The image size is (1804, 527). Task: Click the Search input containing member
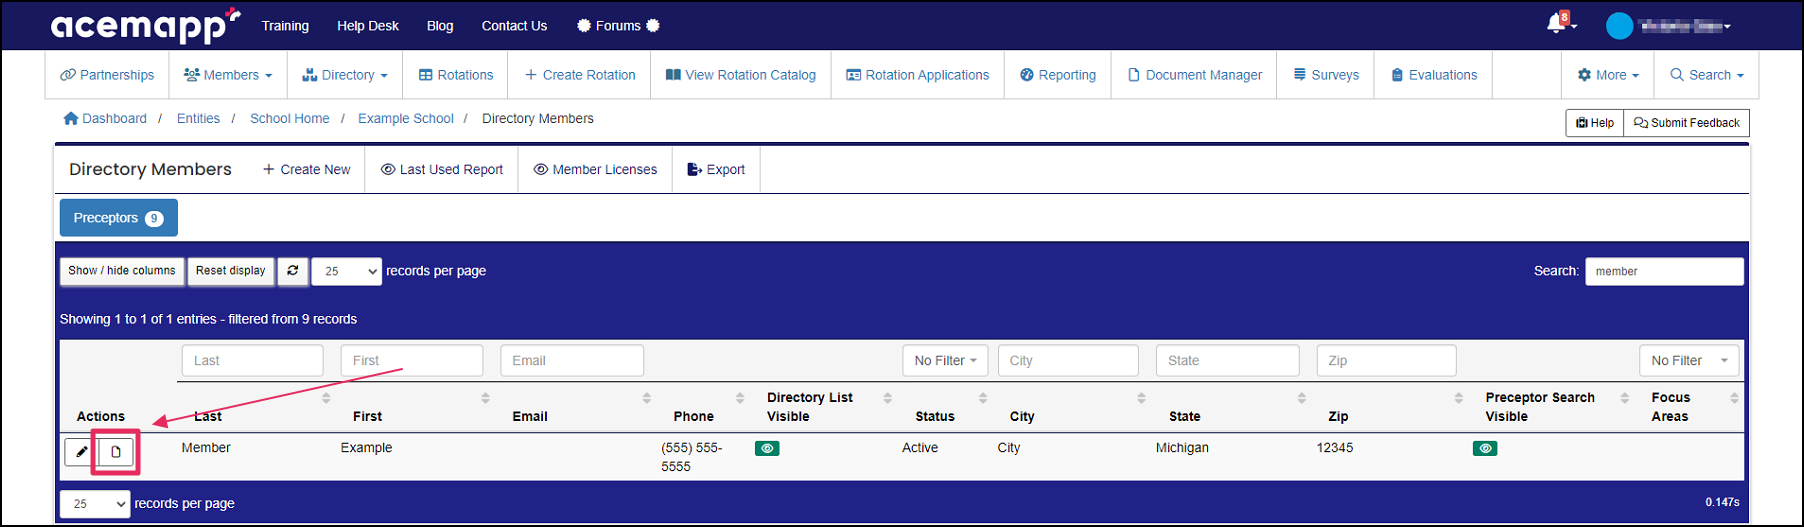[1664, 271]
